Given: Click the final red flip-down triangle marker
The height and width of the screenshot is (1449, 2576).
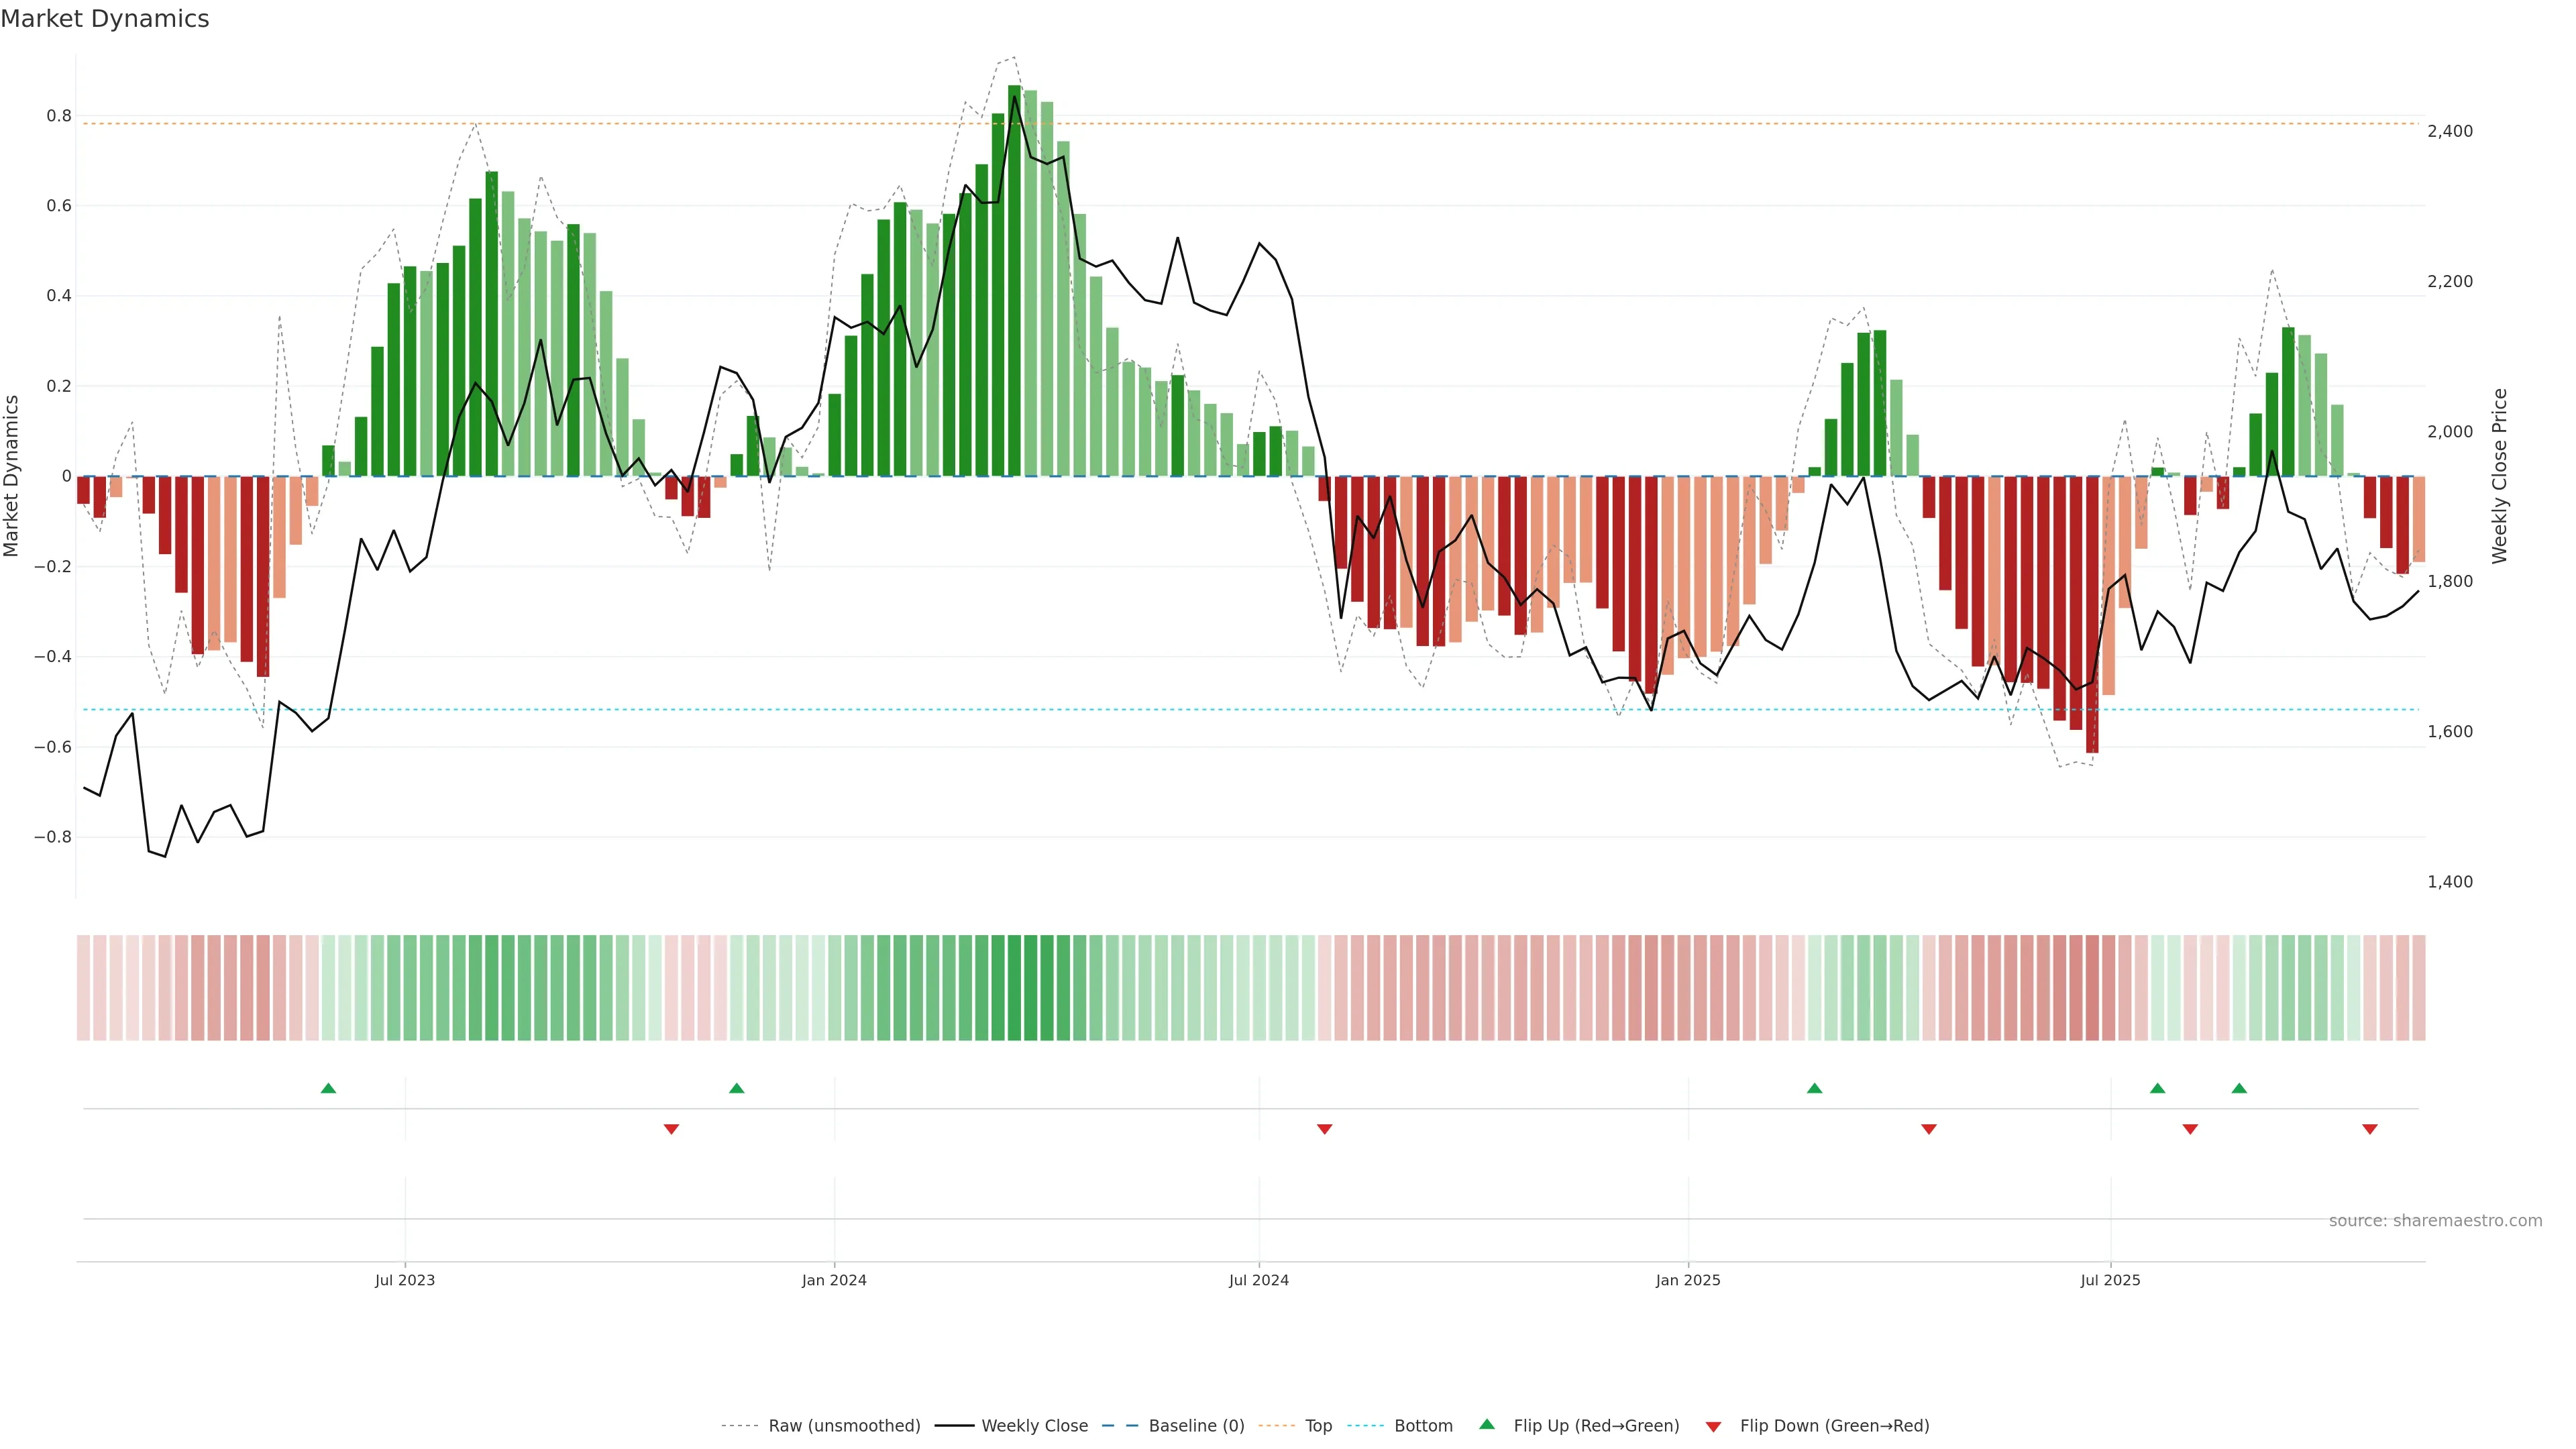Looking at the screenshot, I should coord(2369,1129).
